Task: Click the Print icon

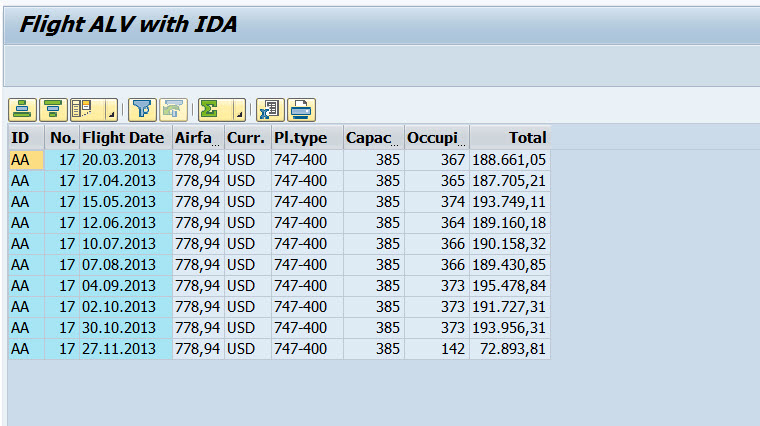Action: 301,109
